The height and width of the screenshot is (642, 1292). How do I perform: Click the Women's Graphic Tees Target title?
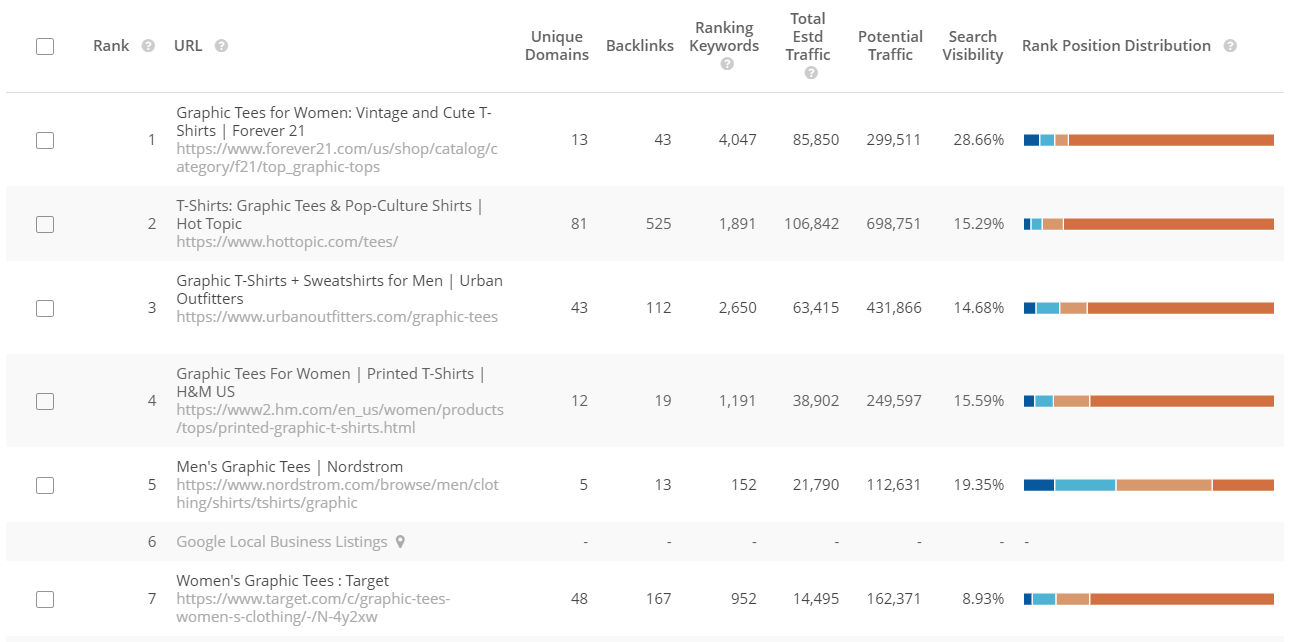pyautogui.click(x=283, y=581)
